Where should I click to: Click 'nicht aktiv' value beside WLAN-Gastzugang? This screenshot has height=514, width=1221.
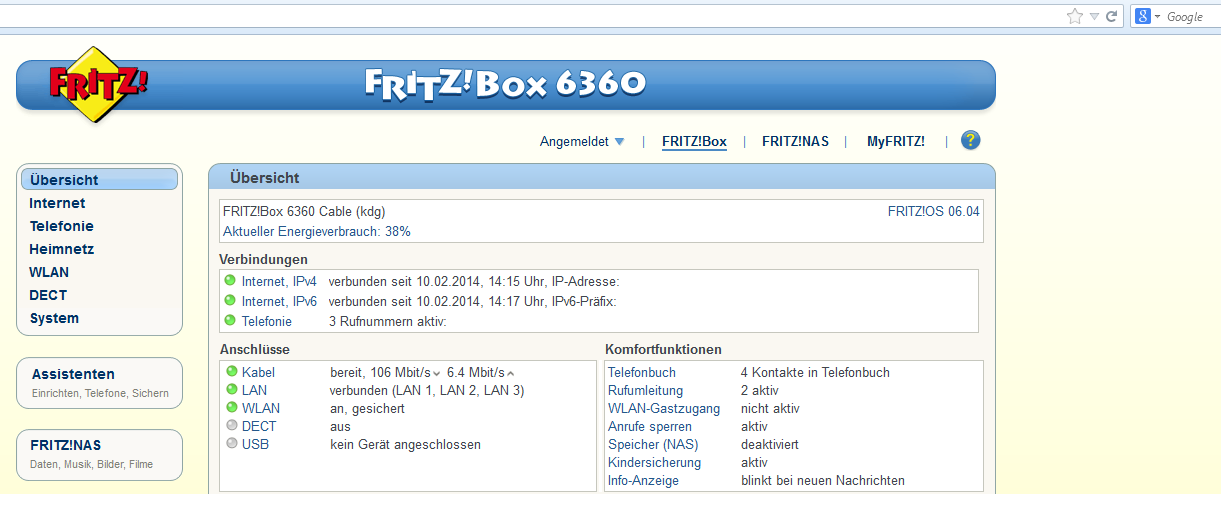(770, 408)
